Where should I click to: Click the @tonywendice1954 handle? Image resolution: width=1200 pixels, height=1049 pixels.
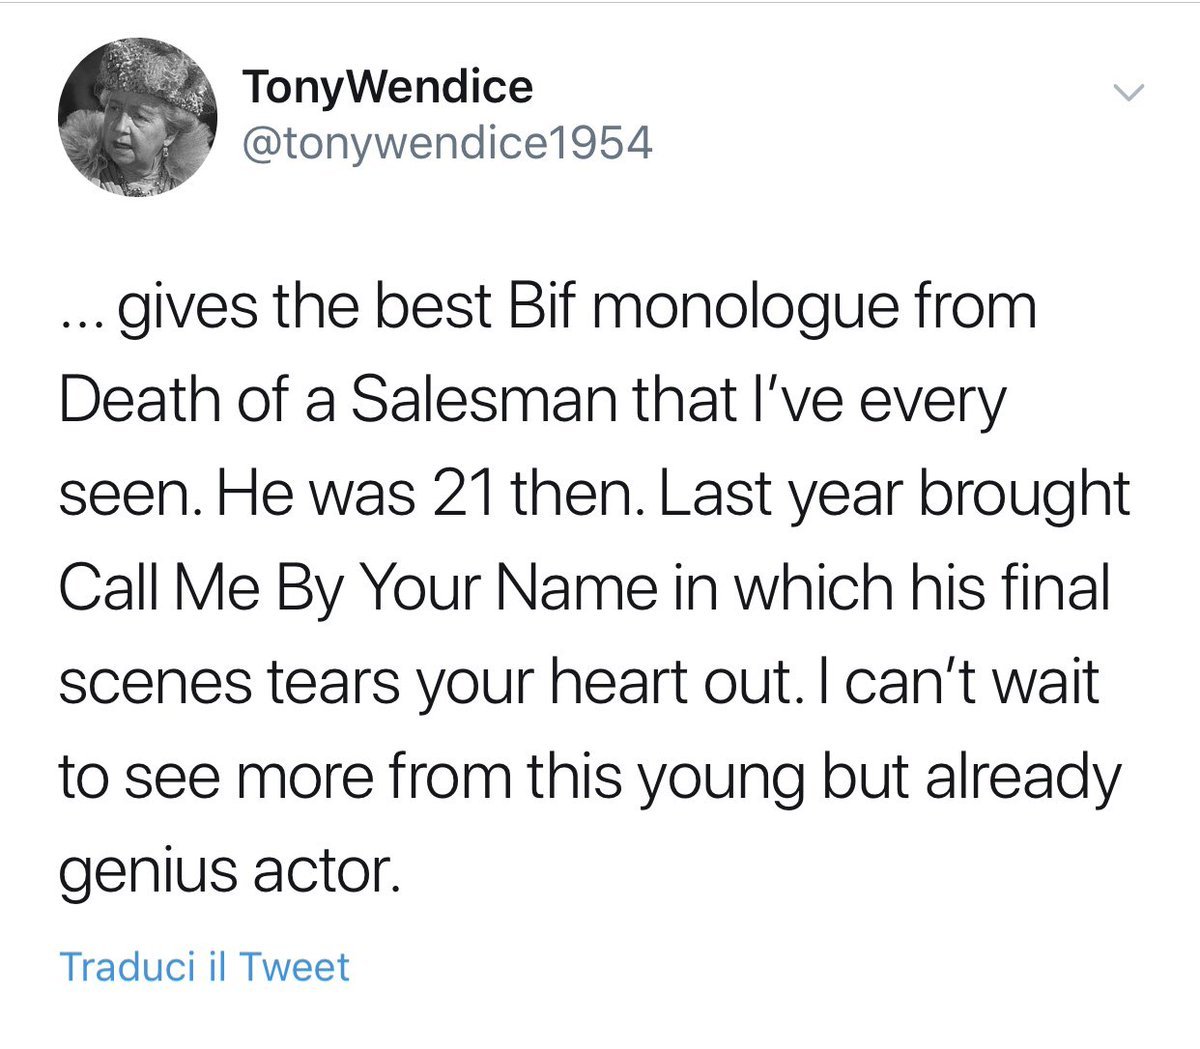point(447,145)
